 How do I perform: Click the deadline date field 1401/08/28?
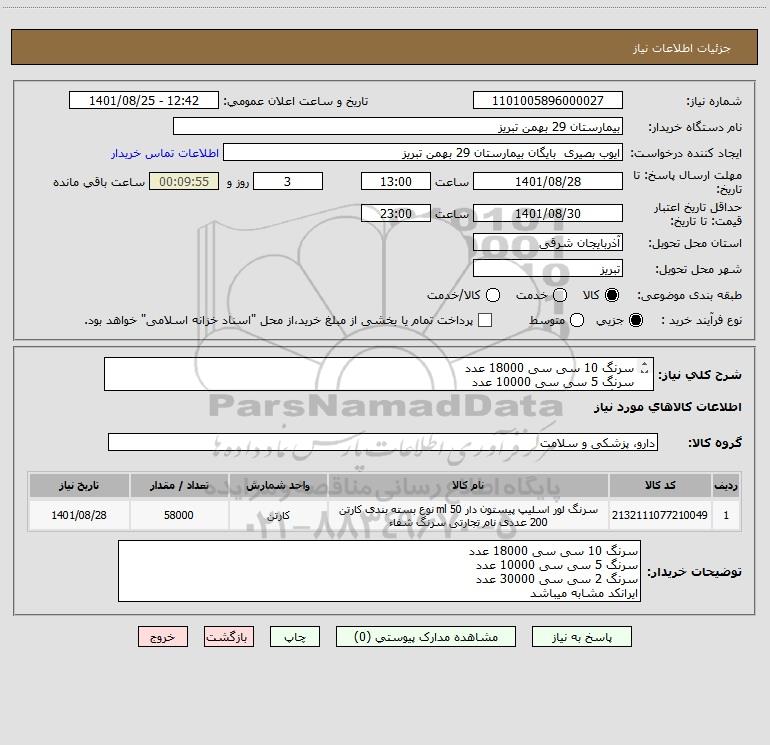pyautogui.click(x=548, y=181)
